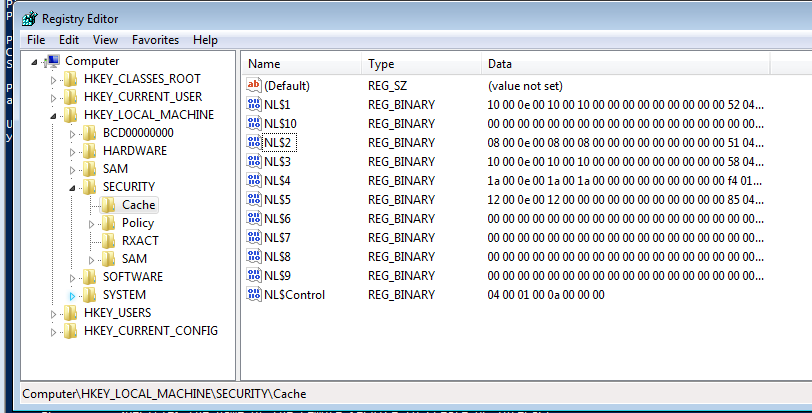Click the (Default) string value icon
Viewport: 812px width, 413px height.
[254, 85]
